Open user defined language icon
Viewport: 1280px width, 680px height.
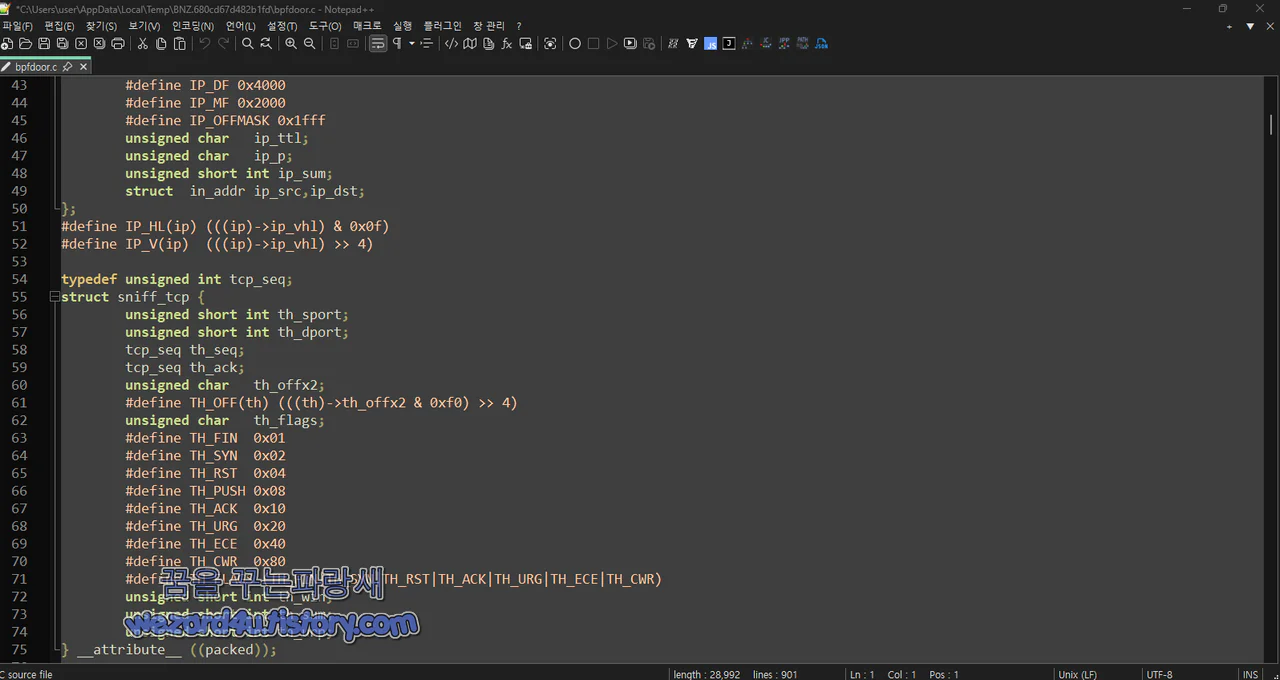tap(451, 44)
